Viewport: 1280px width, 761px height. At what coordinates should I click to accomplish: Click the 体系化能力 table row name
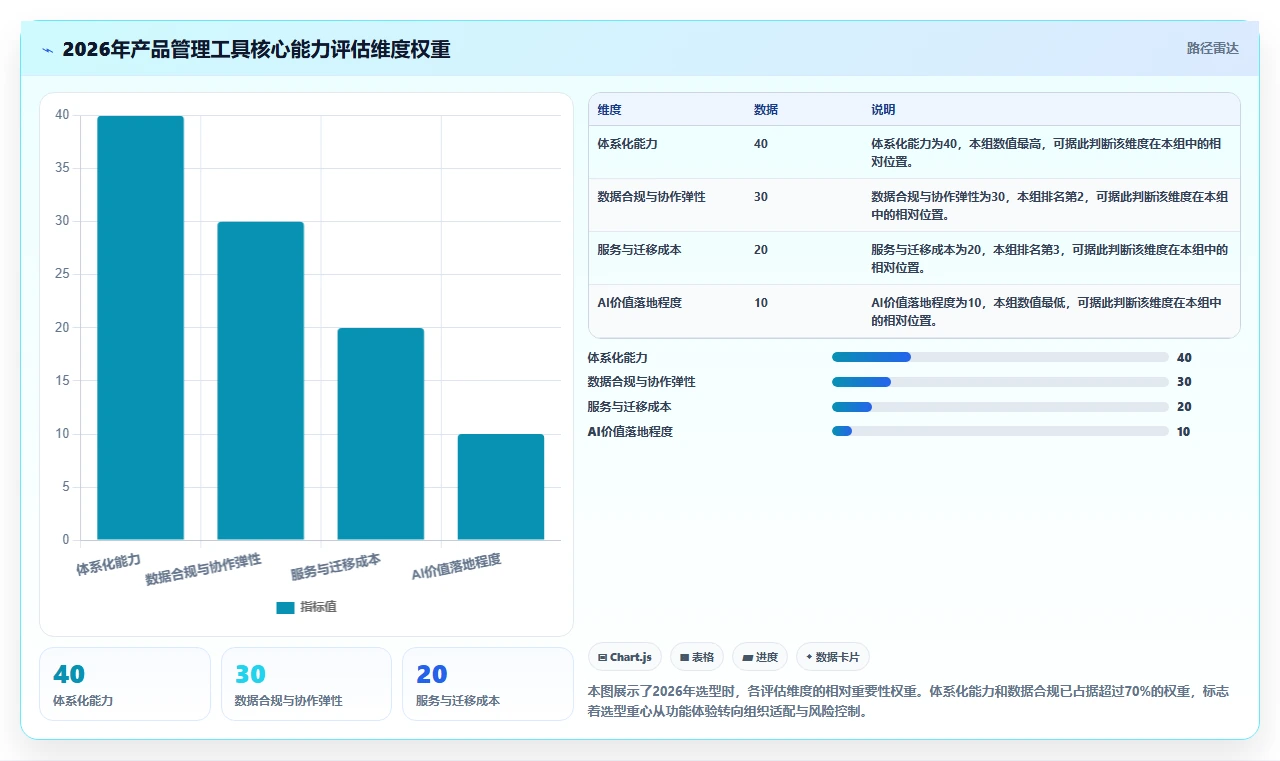pos(627,144)
